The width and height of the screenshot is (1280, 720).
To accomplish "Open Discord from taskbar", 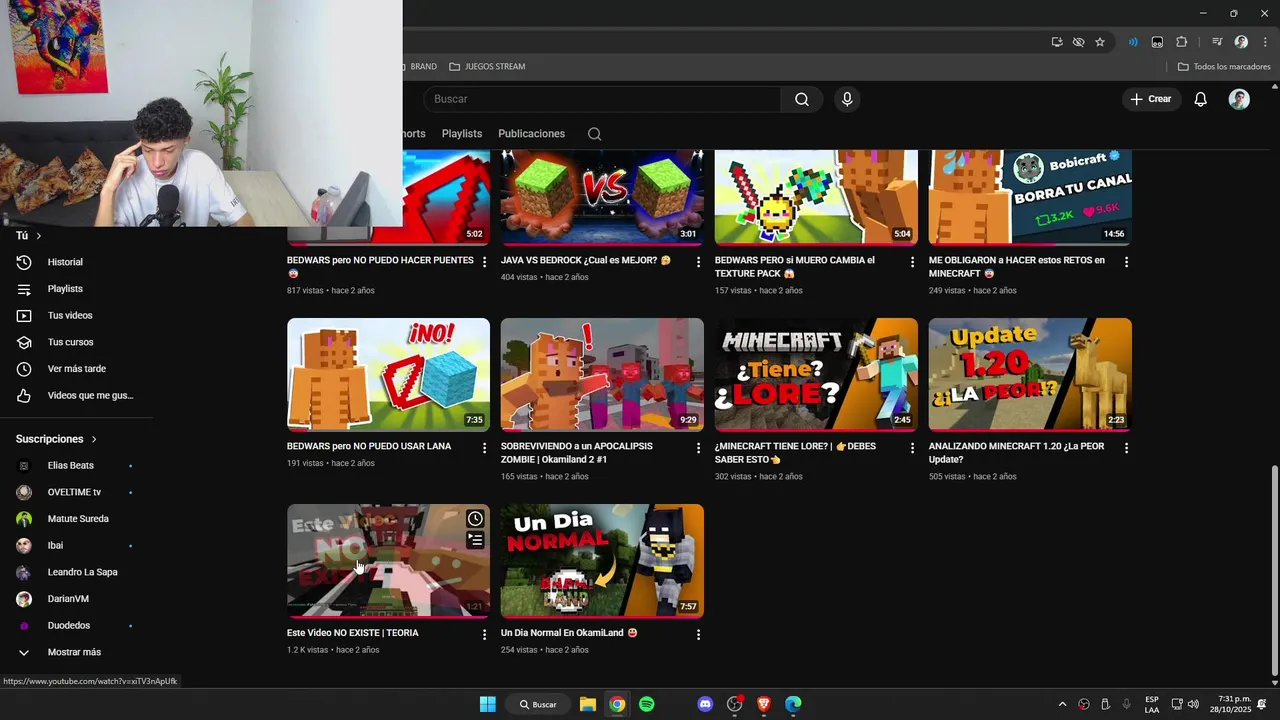I will pyautogui.click(x=705, y=704).
